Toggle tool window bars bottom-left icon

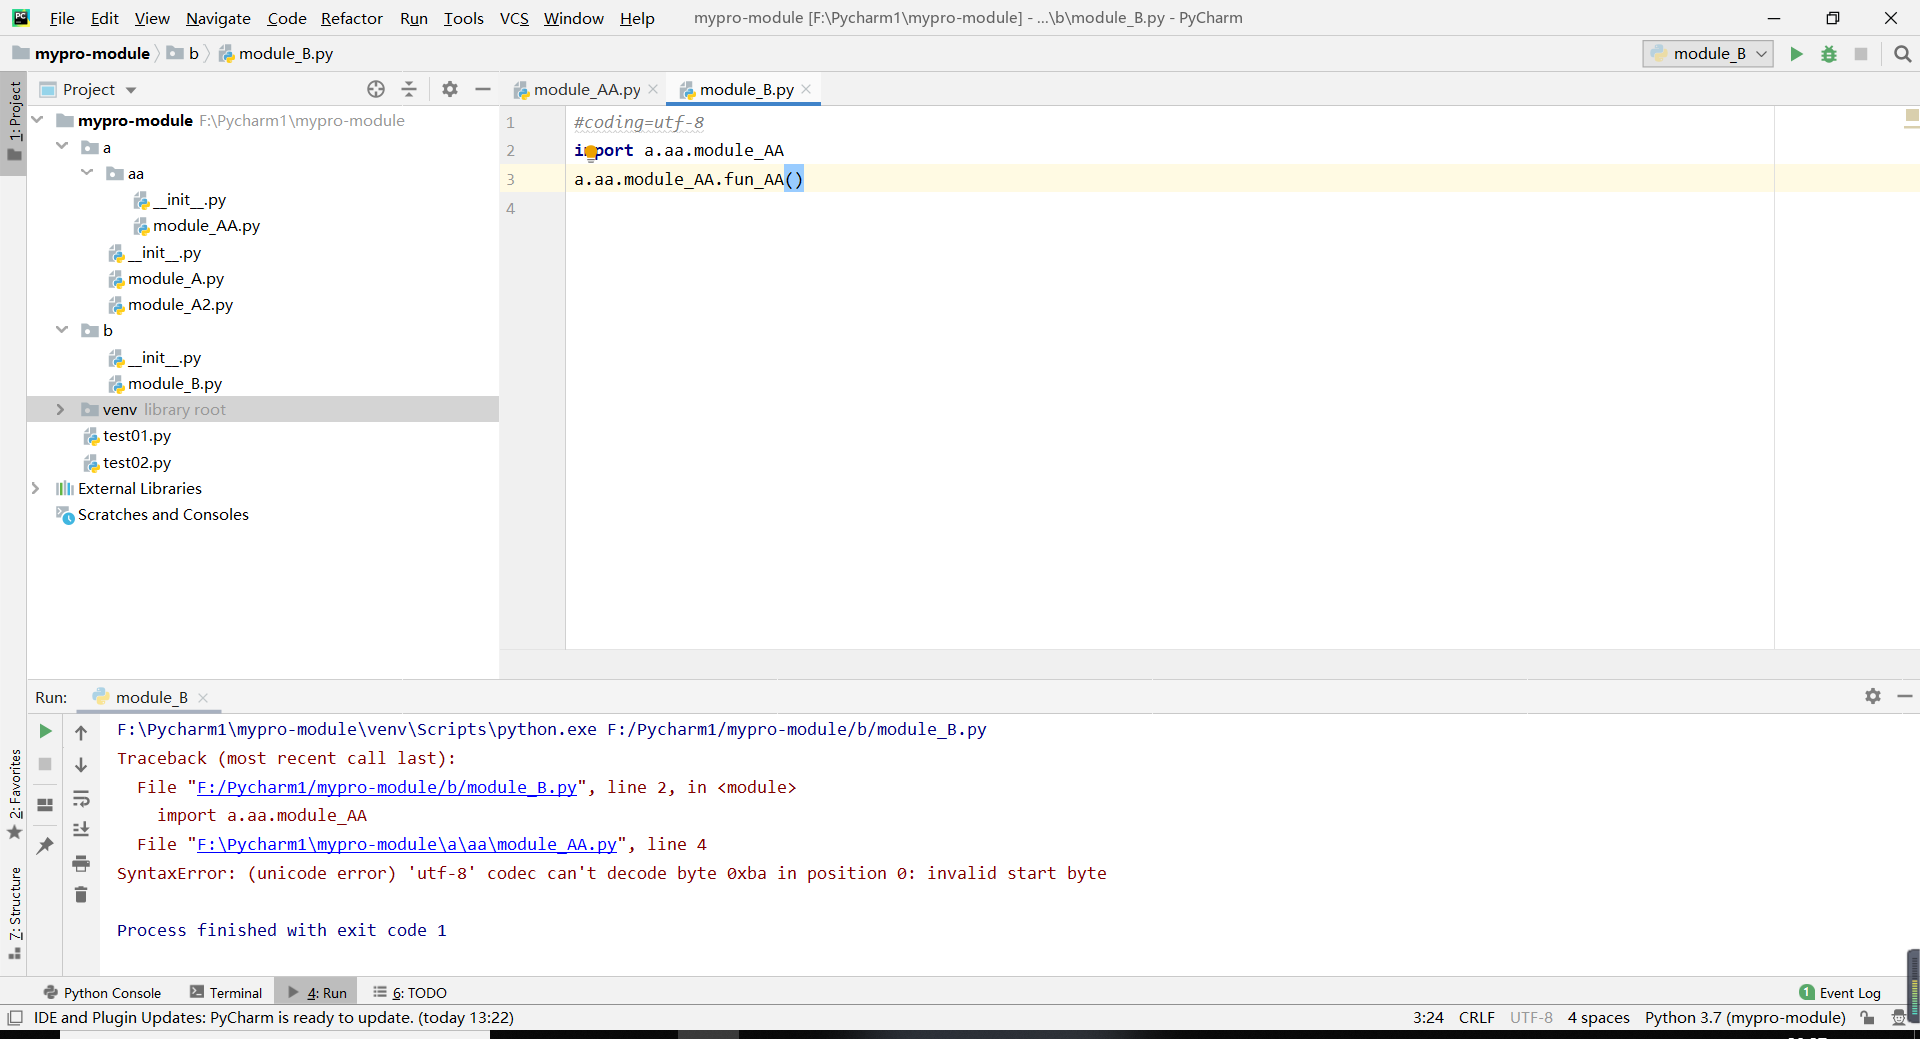[x=15, y=1018]
